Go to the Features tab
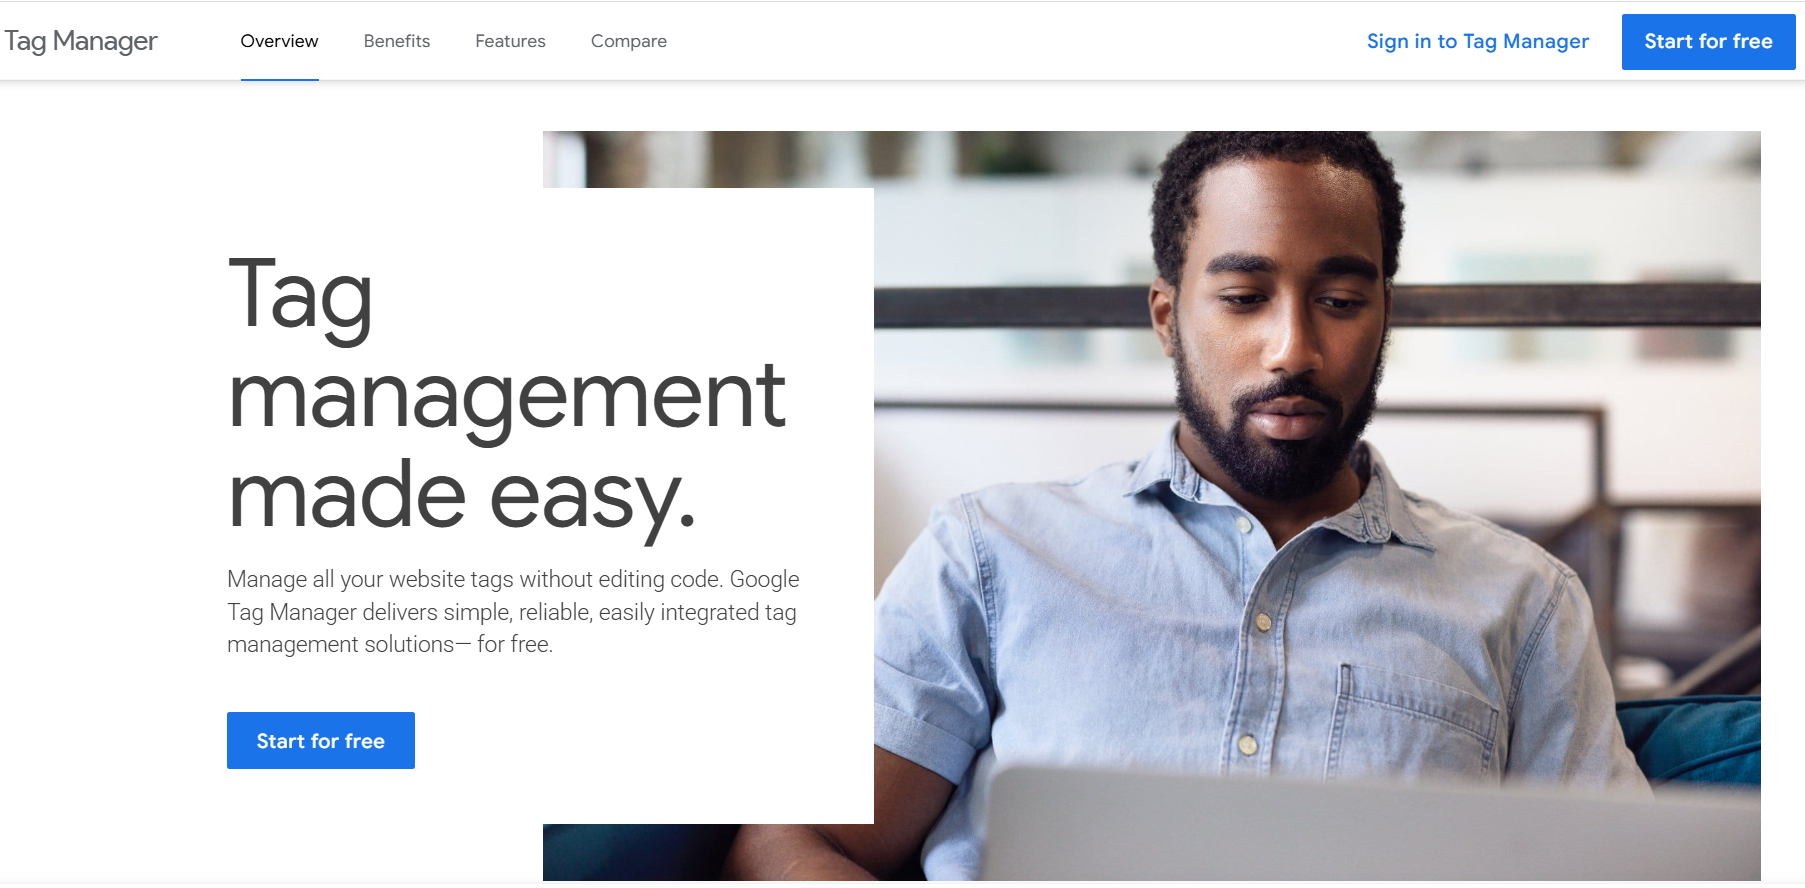The image size is (1805, 888). pos(510,41)
